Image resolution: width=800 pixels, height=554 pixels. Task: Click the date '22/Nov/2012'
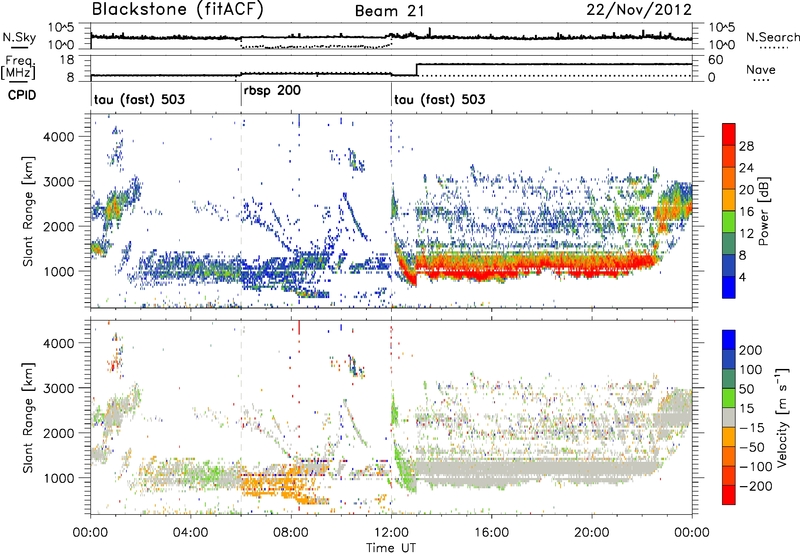(x=639, y=10)
